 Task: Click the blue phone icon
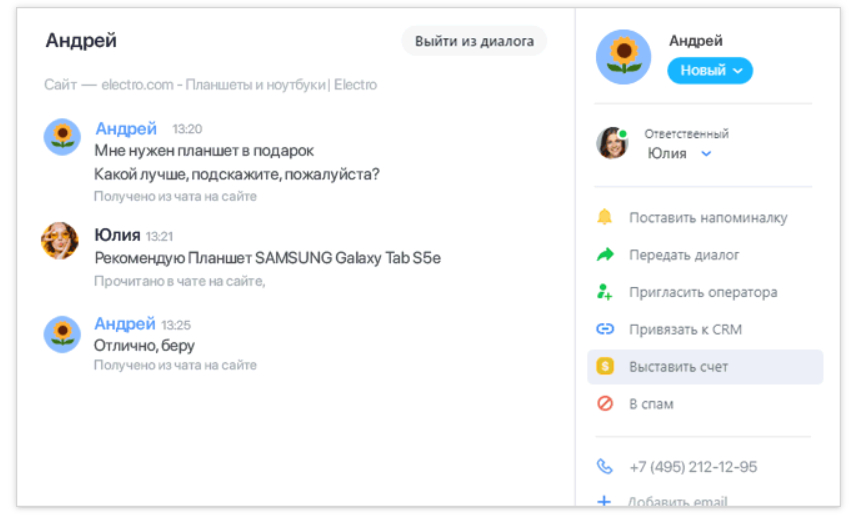604,466
